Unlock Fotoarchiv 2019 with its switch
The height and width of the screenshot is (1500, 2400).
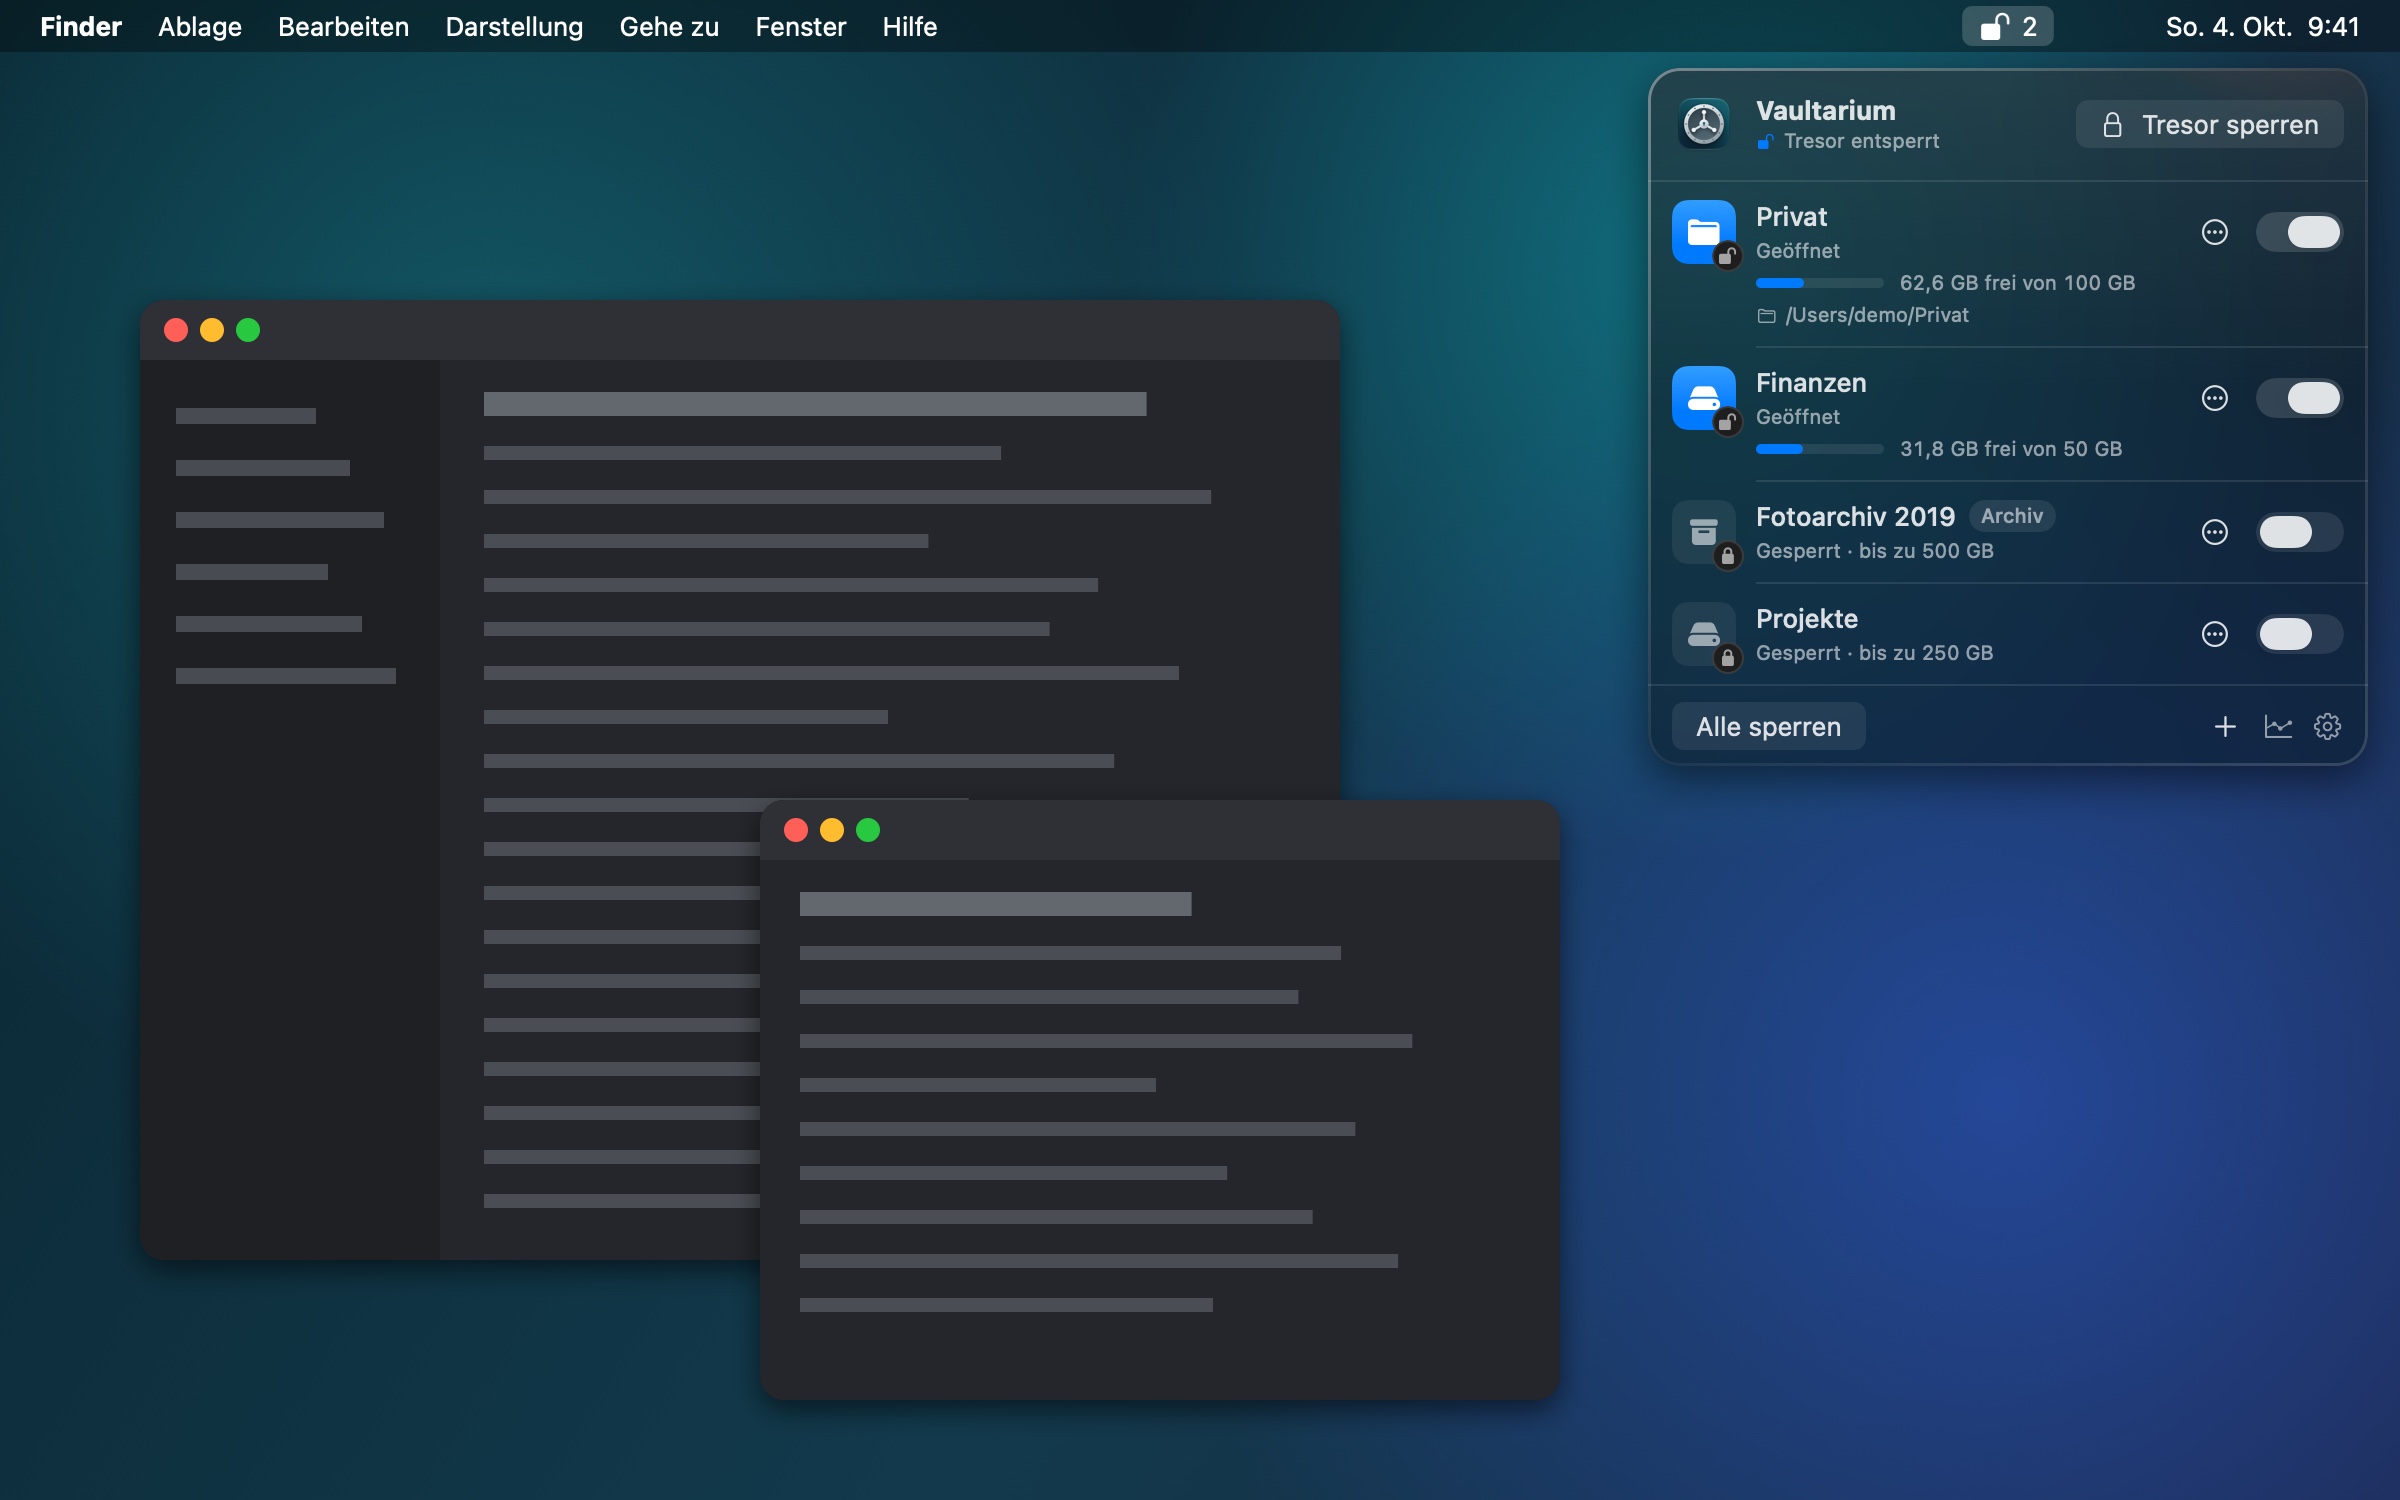point(2299,532)
